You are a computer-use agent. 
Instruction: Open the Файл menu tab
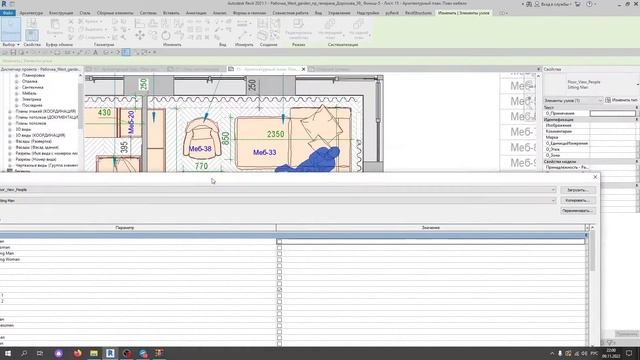tap(7, 13)
